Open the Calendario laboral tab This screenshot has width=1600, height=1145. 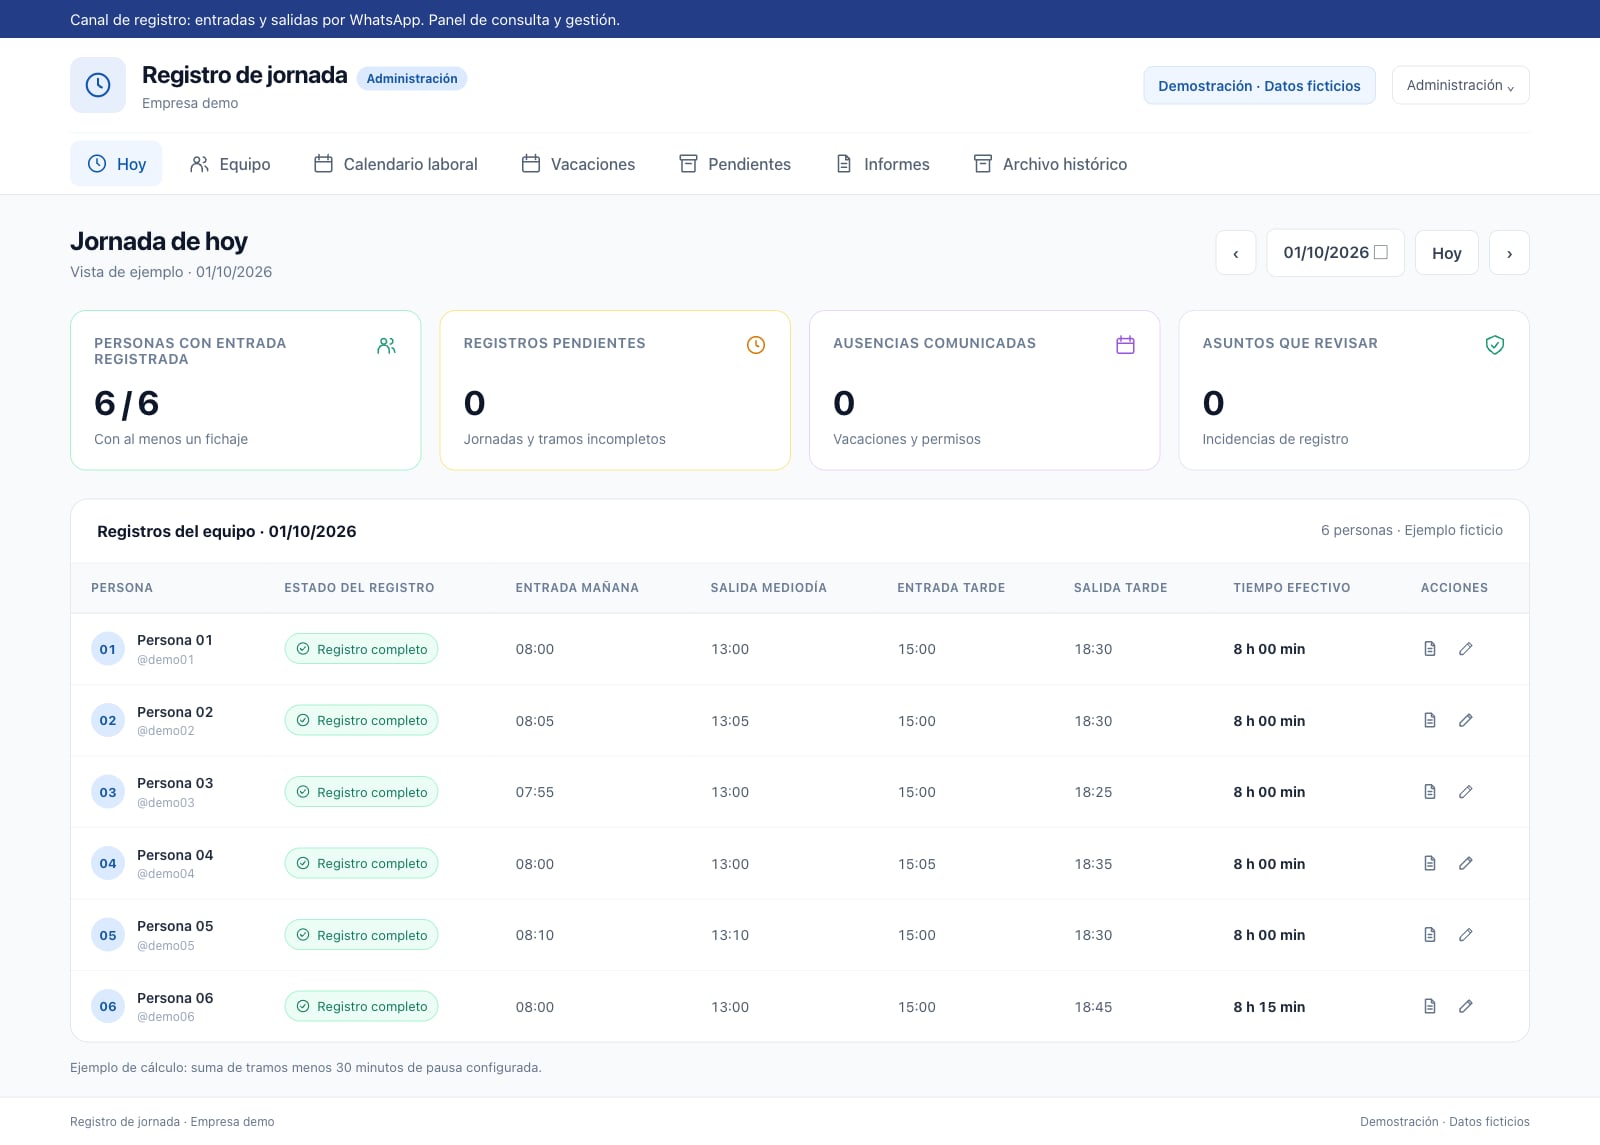click(x=395, y=164)
